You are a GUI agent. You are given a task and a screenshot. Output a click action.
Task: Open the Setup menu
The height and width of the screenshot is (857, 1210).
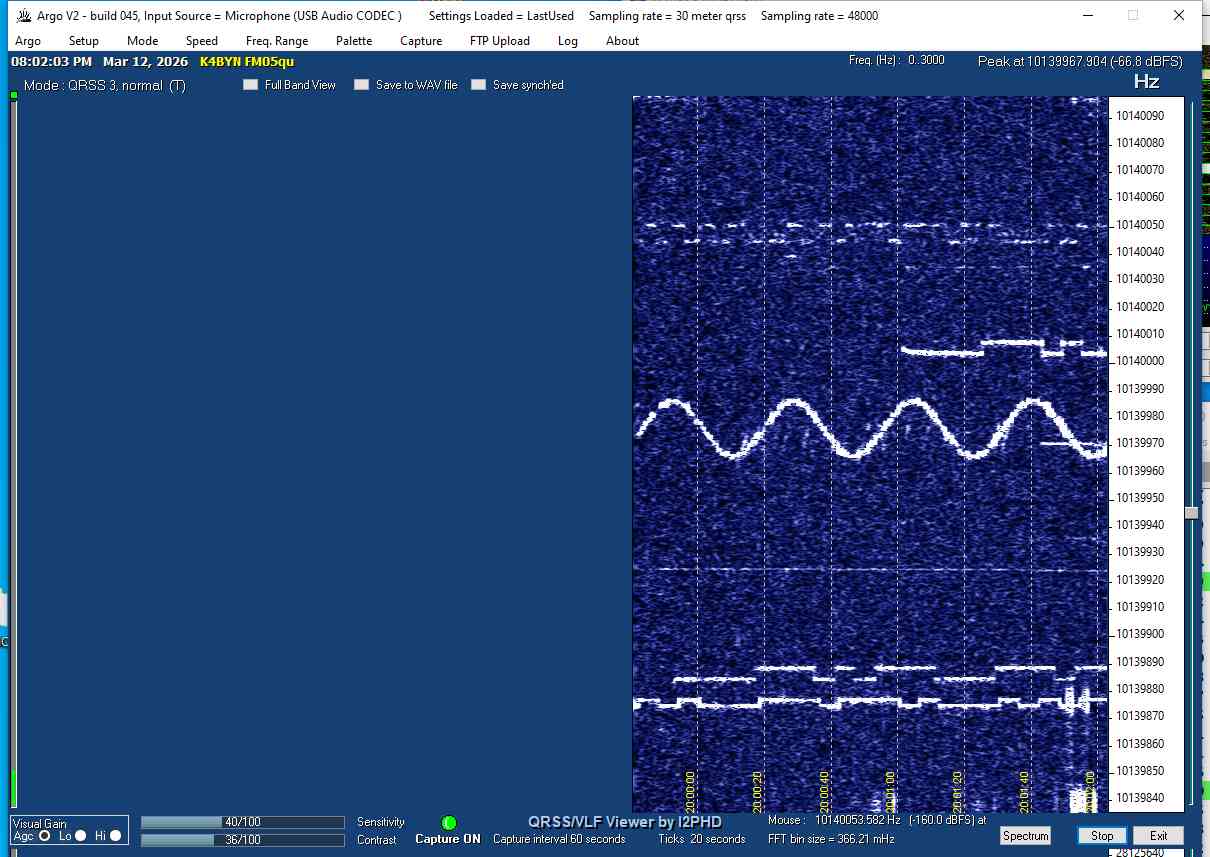click(x=84, y=41)
